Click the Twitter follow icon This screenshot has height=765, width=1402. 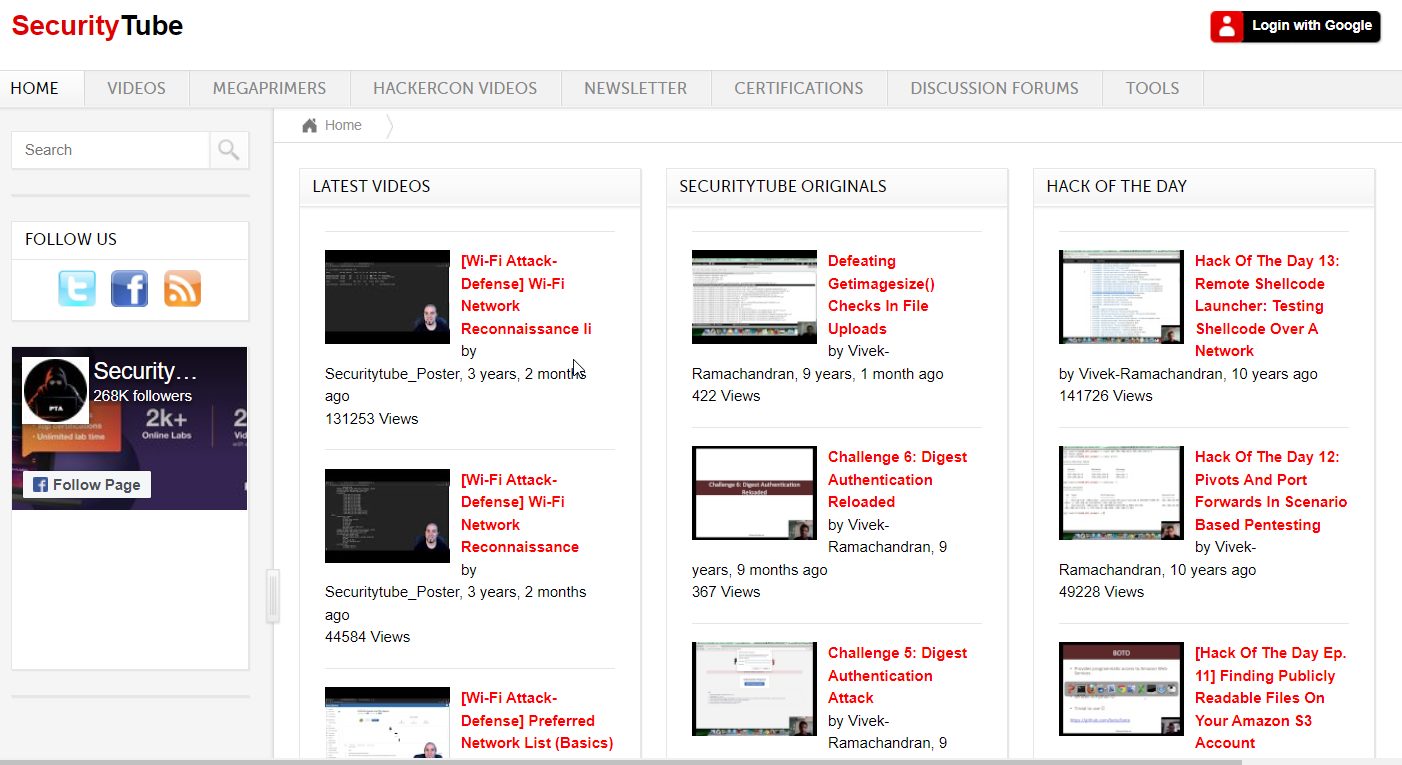(x=77, y=289)
